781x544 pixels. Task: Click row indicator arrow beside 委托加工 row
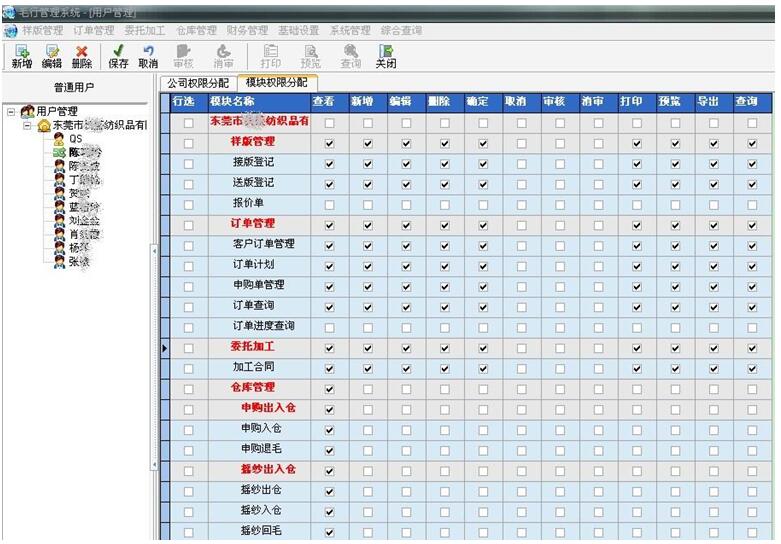point(165,348)
